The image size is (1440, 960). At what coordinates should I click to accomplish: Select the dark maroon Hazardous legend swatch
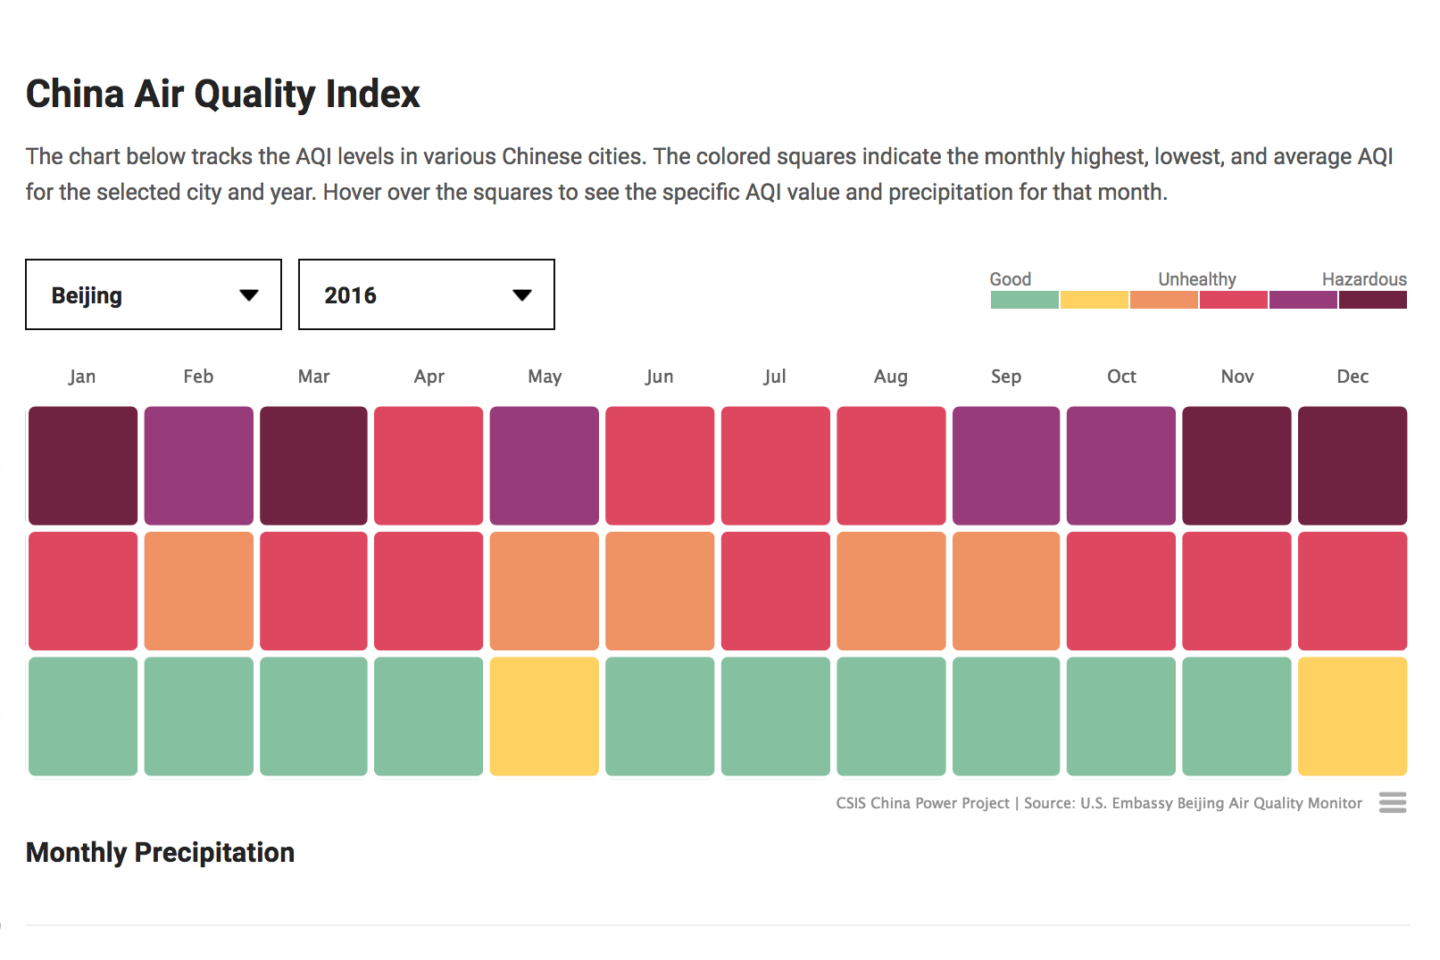[1373, 300]
